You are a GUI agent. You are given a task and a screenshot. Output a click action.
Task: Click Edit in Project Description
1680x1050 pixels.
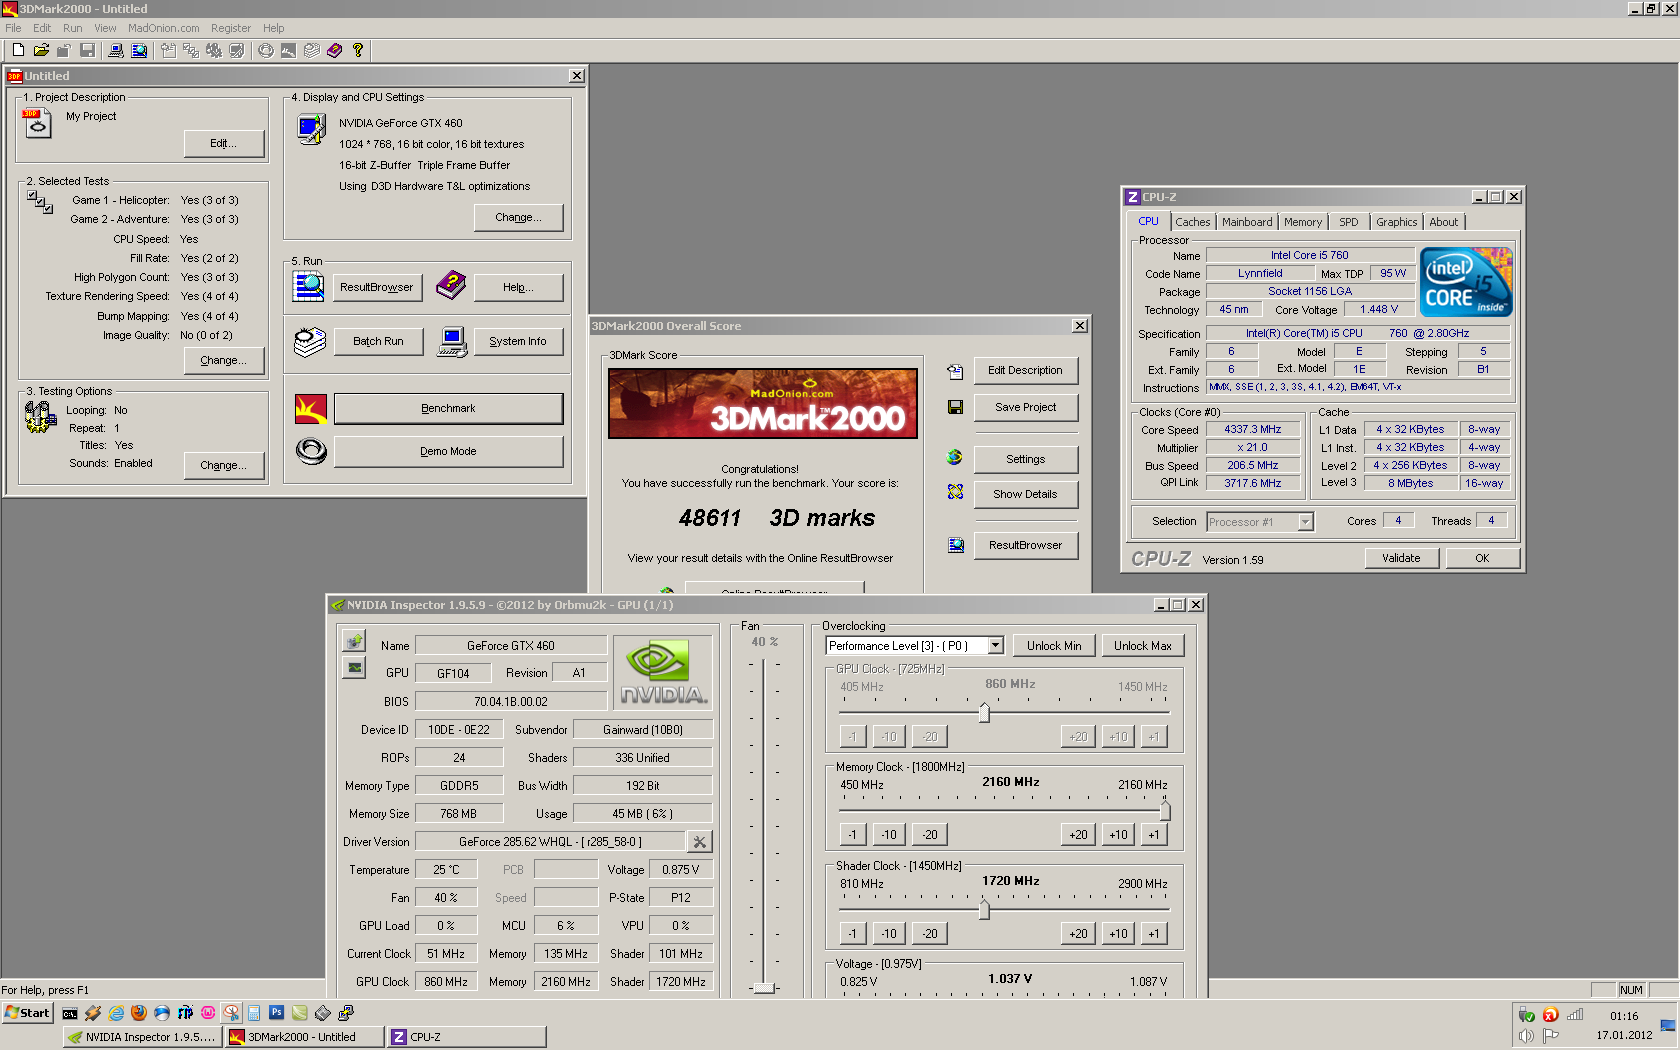click(x=223, y=143)
